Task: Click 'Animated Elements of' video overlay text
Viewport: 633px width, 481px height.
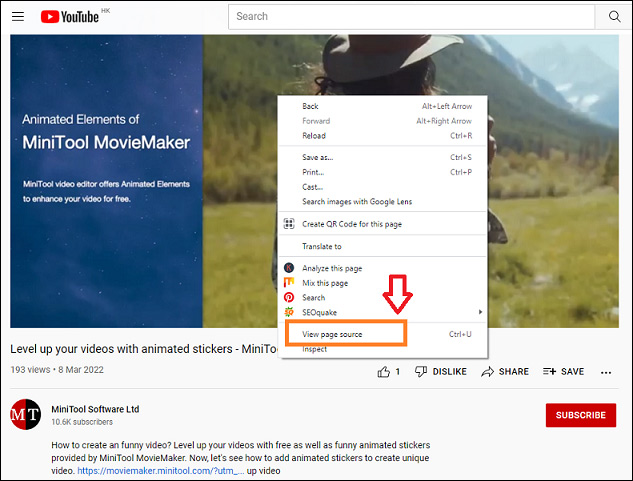Action: click(81, 120)
